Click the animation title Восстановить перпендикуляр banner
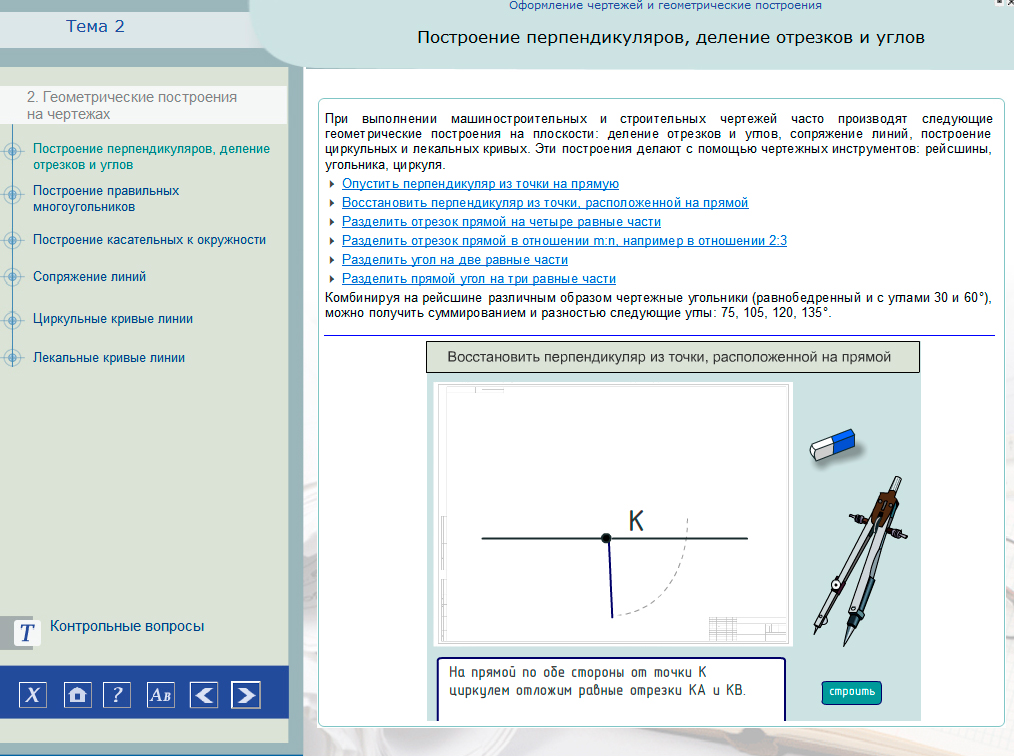The width and height of the screenshot is (1014, 756). click(x=673, y=357)
